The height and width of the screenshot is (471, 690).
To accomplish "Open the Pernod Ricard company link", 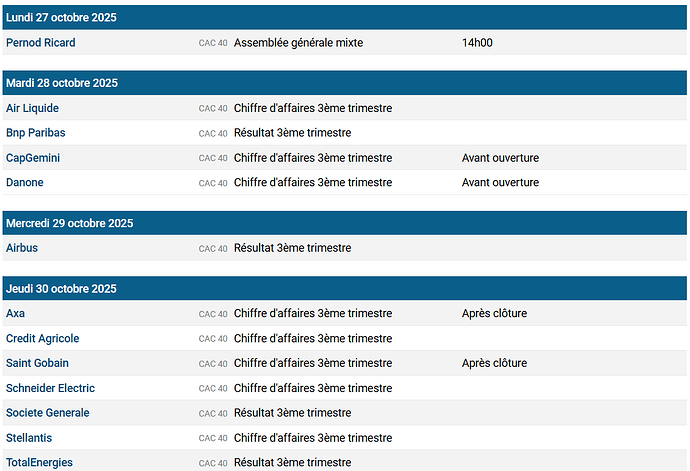I will tap(40, 43).
